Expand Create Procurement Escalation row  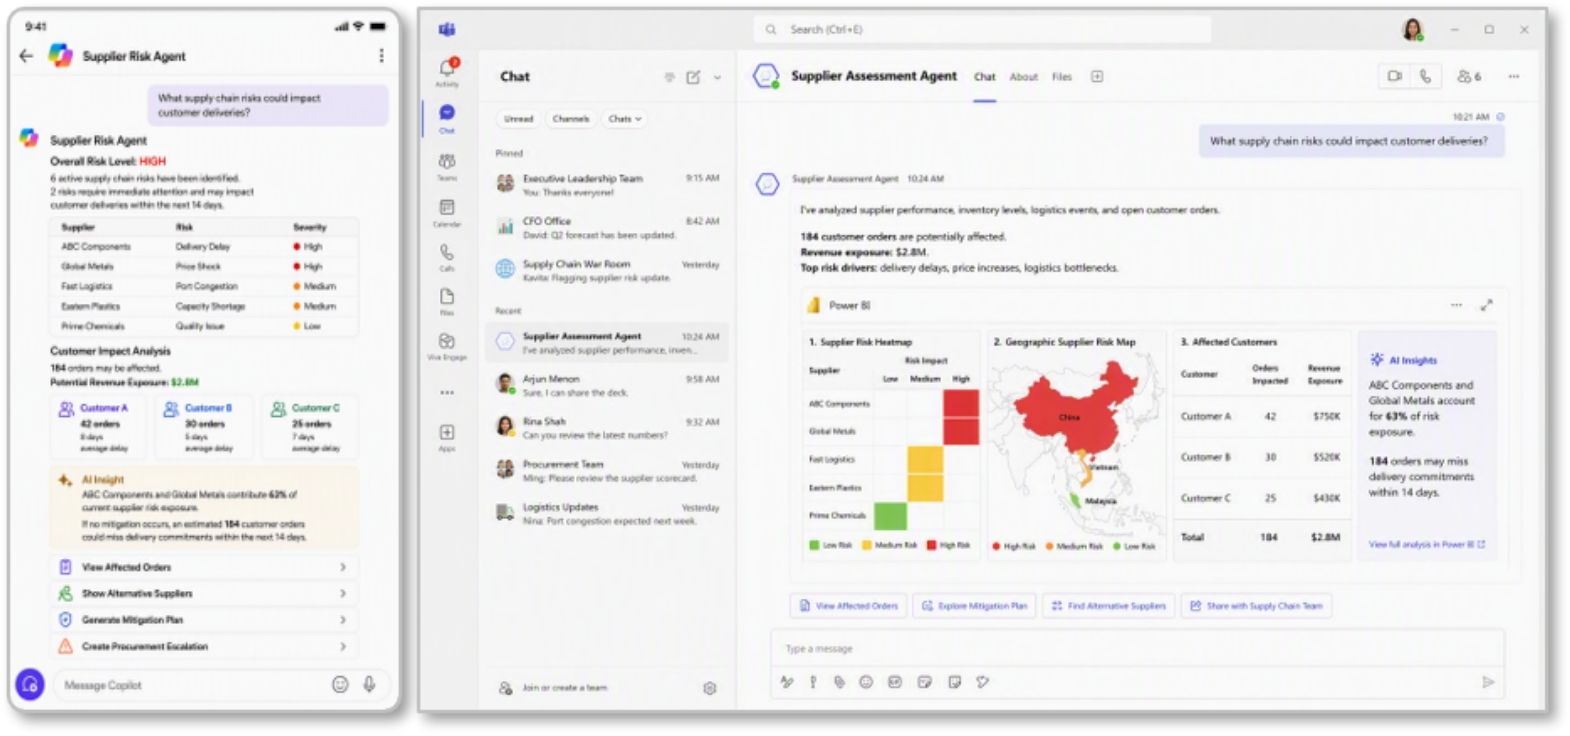pos(343,646)
